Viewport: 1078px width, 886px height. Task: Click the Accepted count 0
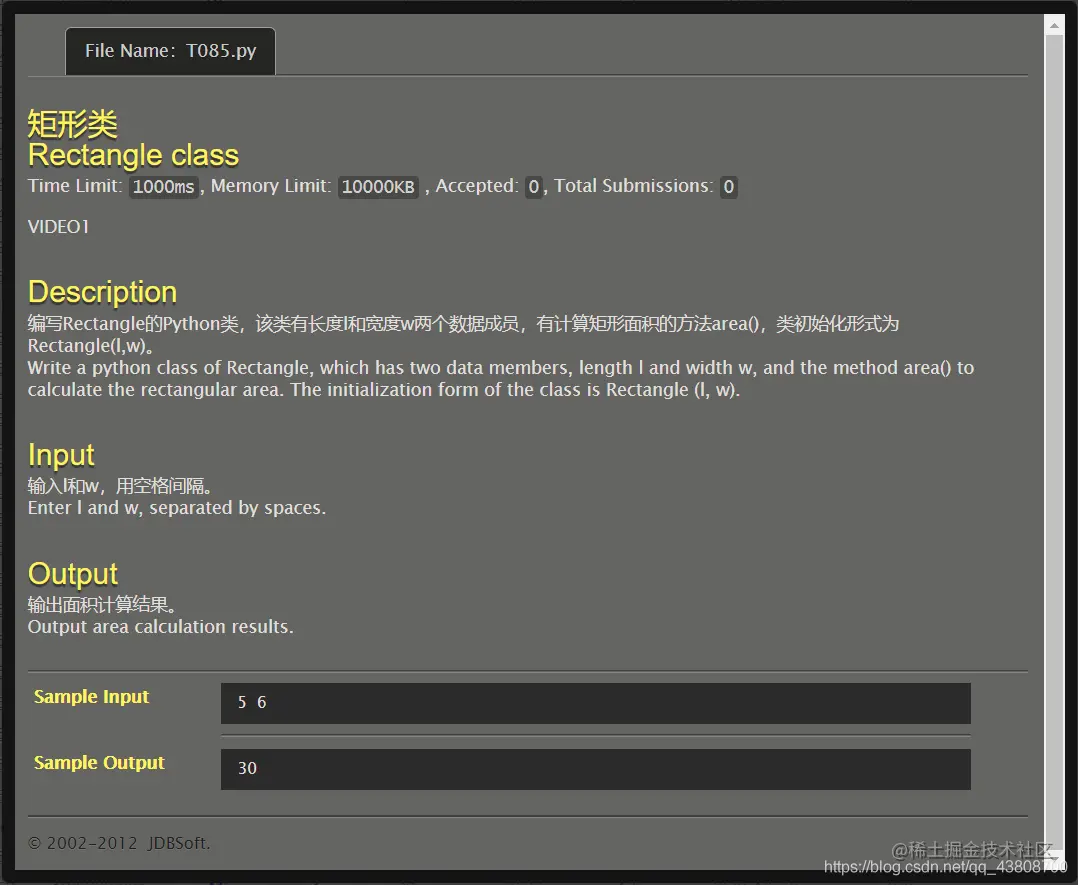click(534, 187)
